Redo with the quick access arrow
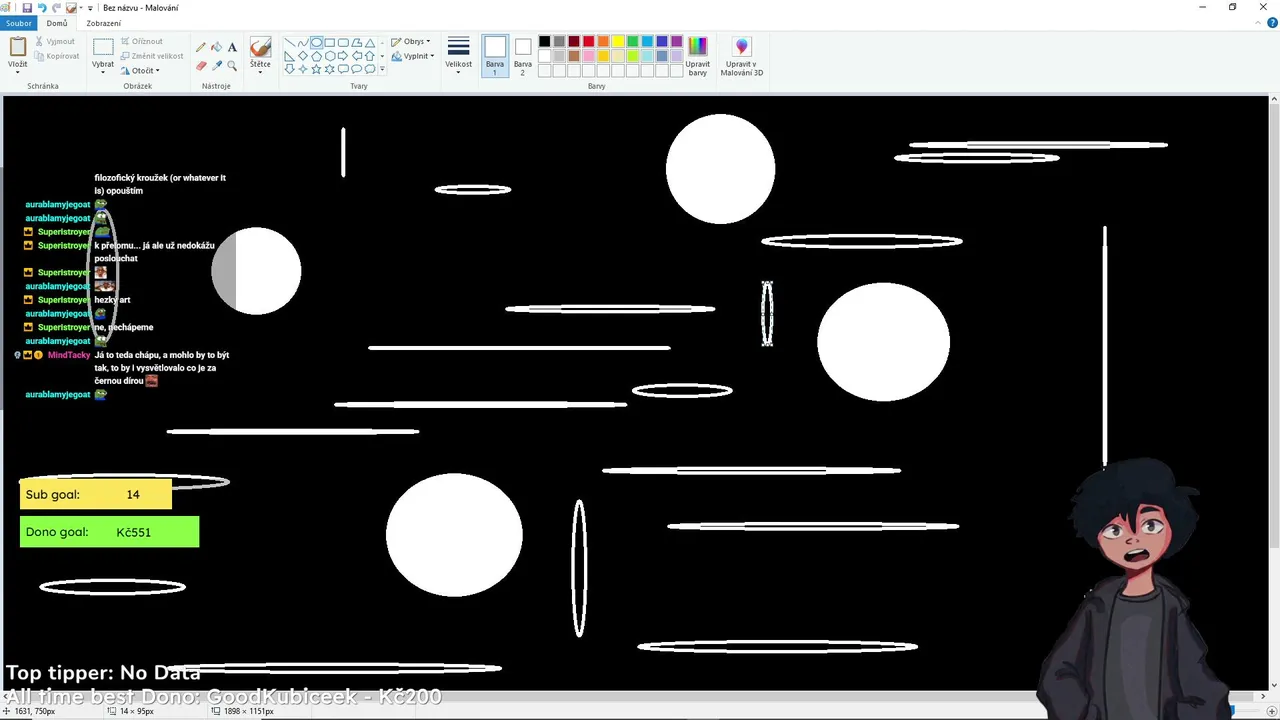 (x=56, y=7)
